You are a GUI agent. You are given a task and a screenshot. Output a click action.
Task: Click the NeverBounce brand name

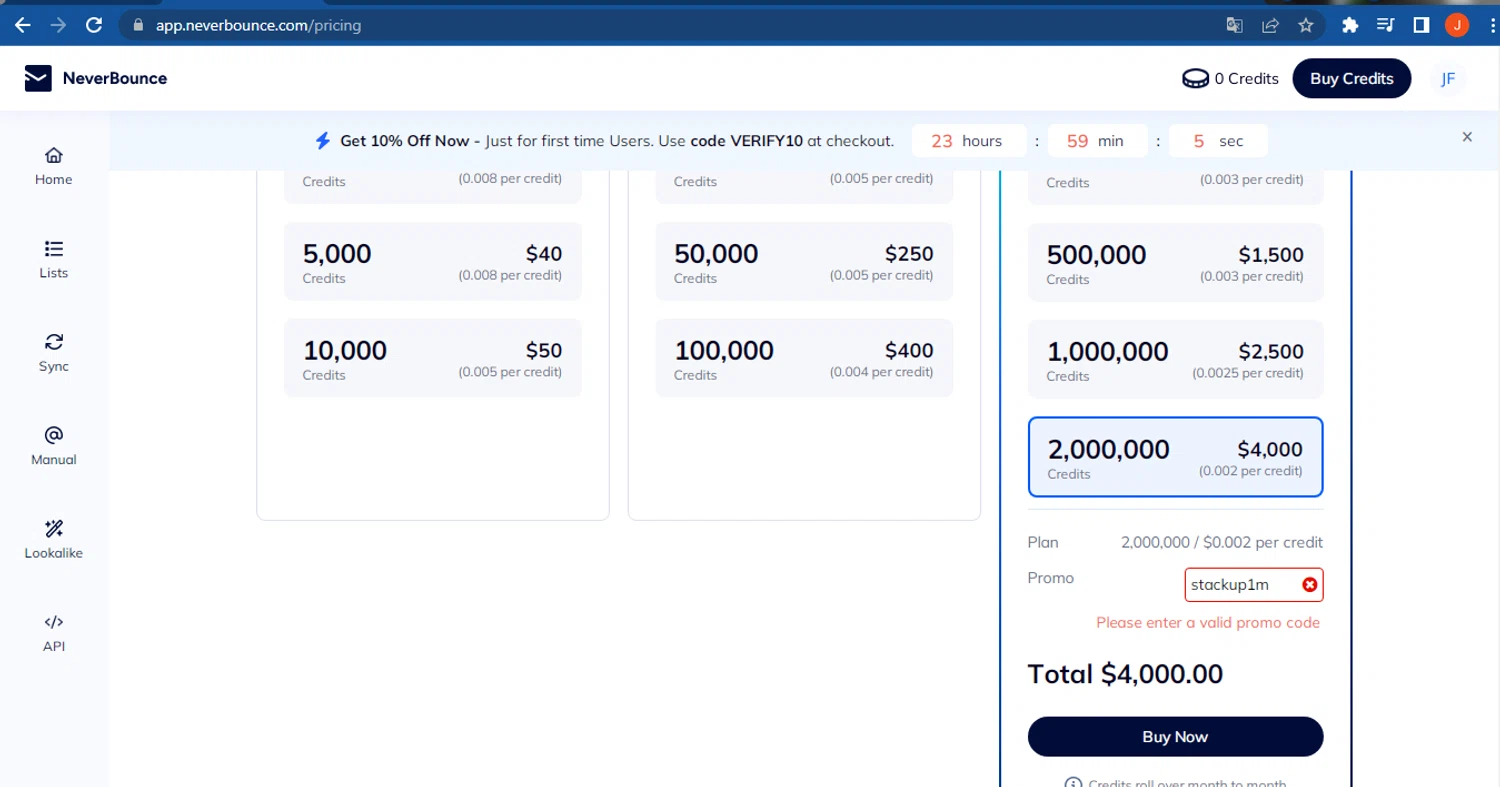pos(115,78)
